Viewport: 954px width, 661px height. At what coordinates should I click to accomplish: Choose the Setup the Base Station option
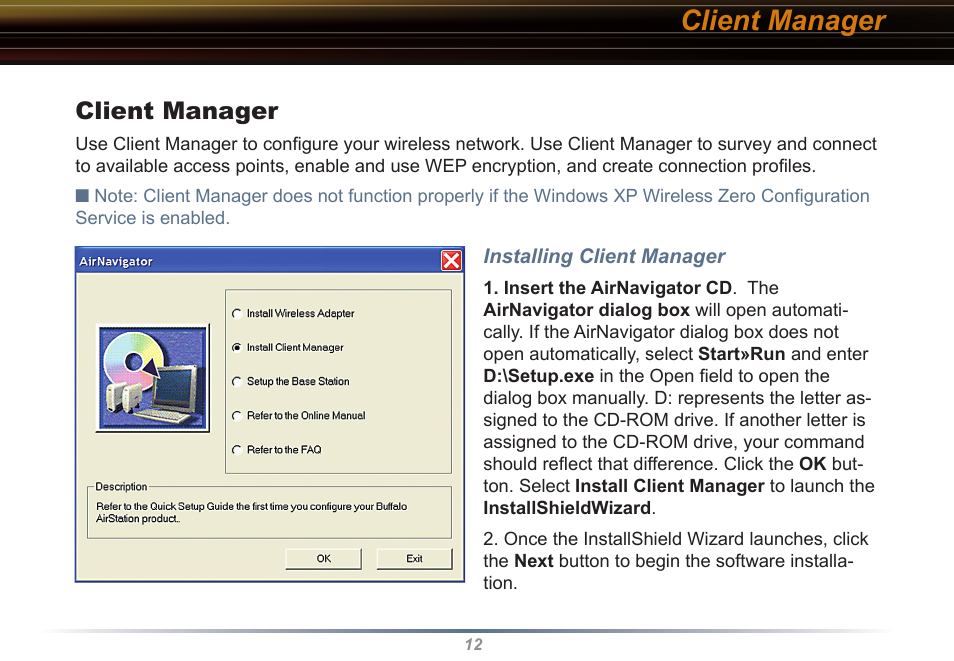point(291,382)
